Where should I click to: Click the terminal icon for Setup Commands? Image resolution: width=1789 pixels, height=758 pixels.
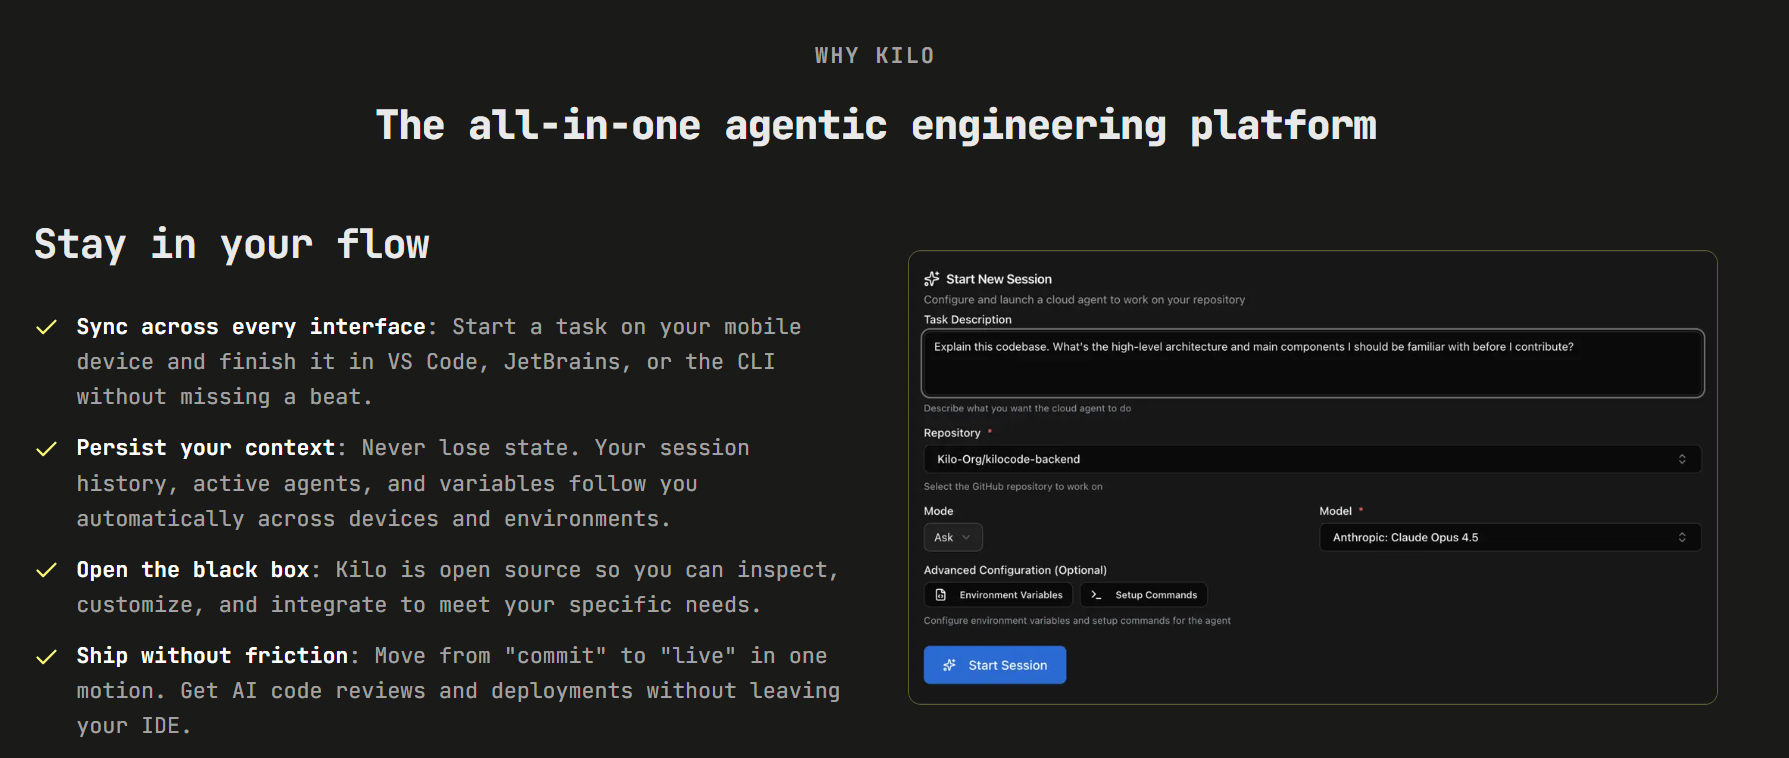click(x=1097, y=595)
